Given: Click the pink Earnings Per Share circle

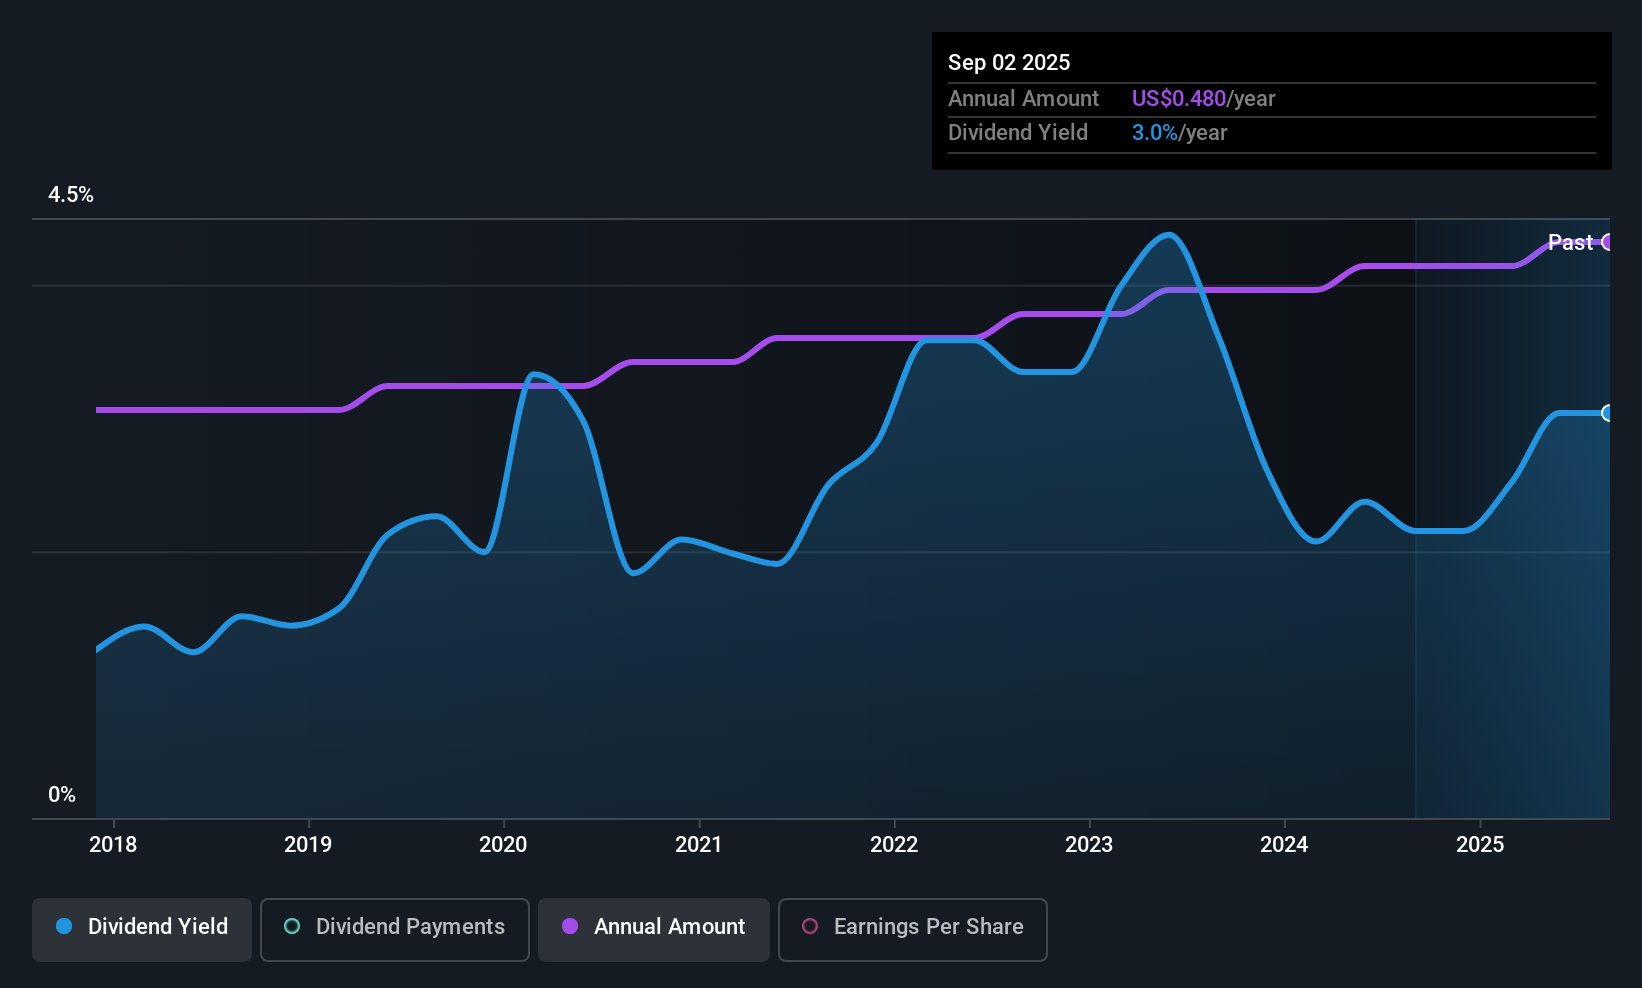Looking at the screenshot, I should (x=810, y=926).
